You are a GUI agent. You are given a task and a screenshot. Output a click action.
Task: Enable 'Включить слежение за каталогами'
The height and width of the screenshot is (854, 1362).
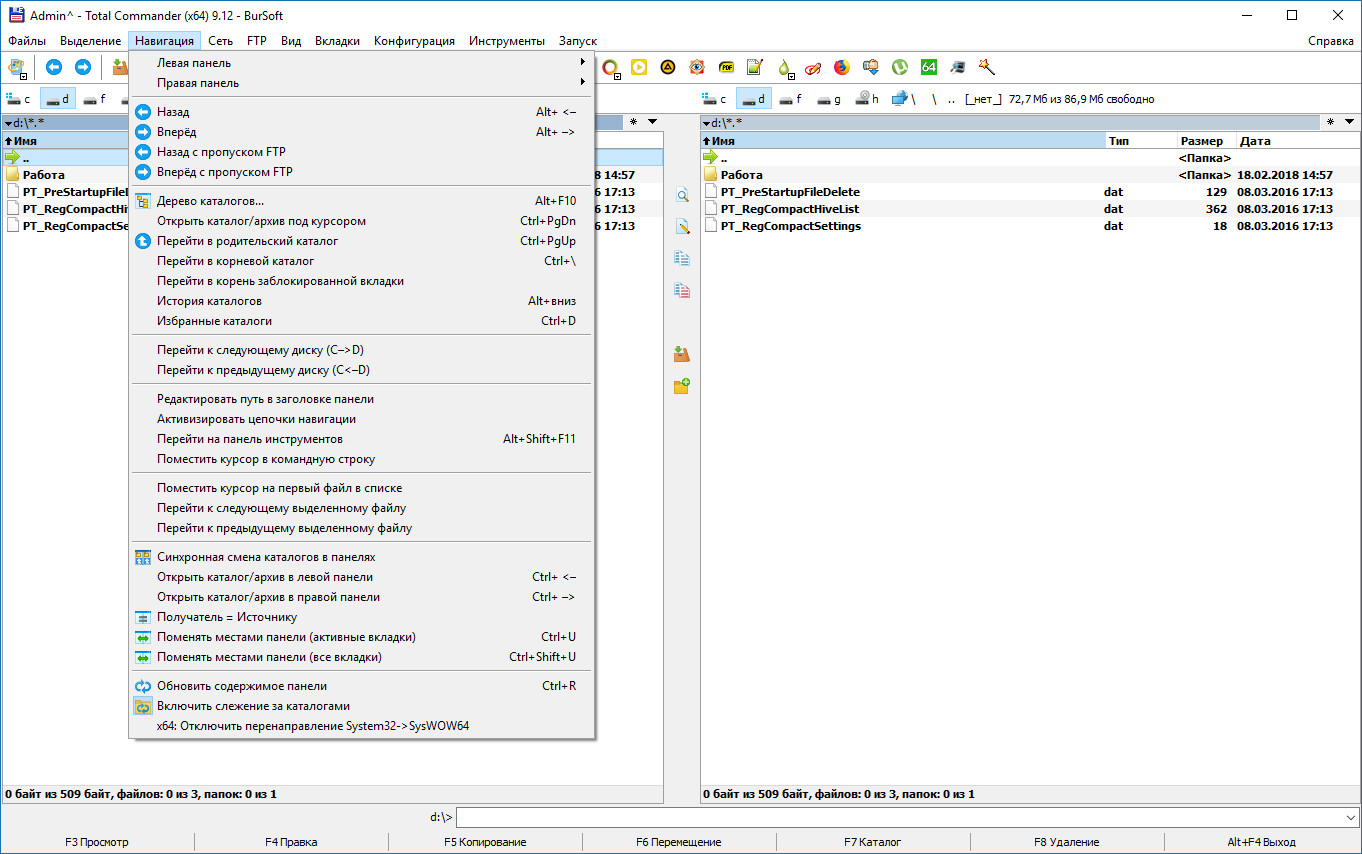click(x=253, y=706)
